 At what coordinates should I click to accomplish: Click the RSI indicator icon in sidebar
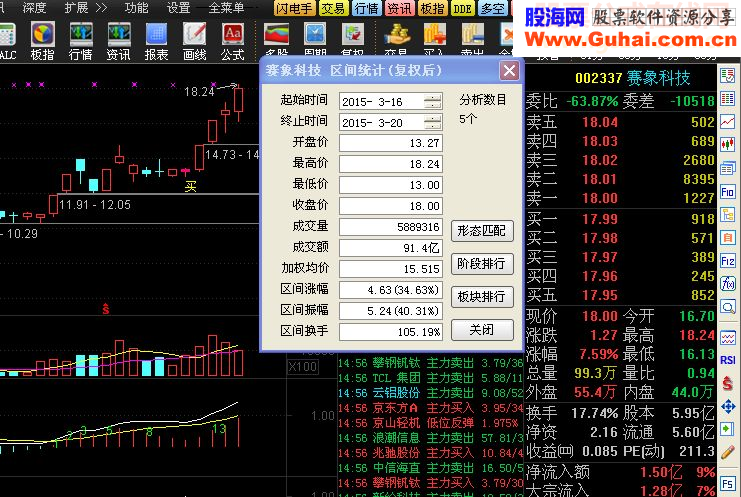point(728,360)
